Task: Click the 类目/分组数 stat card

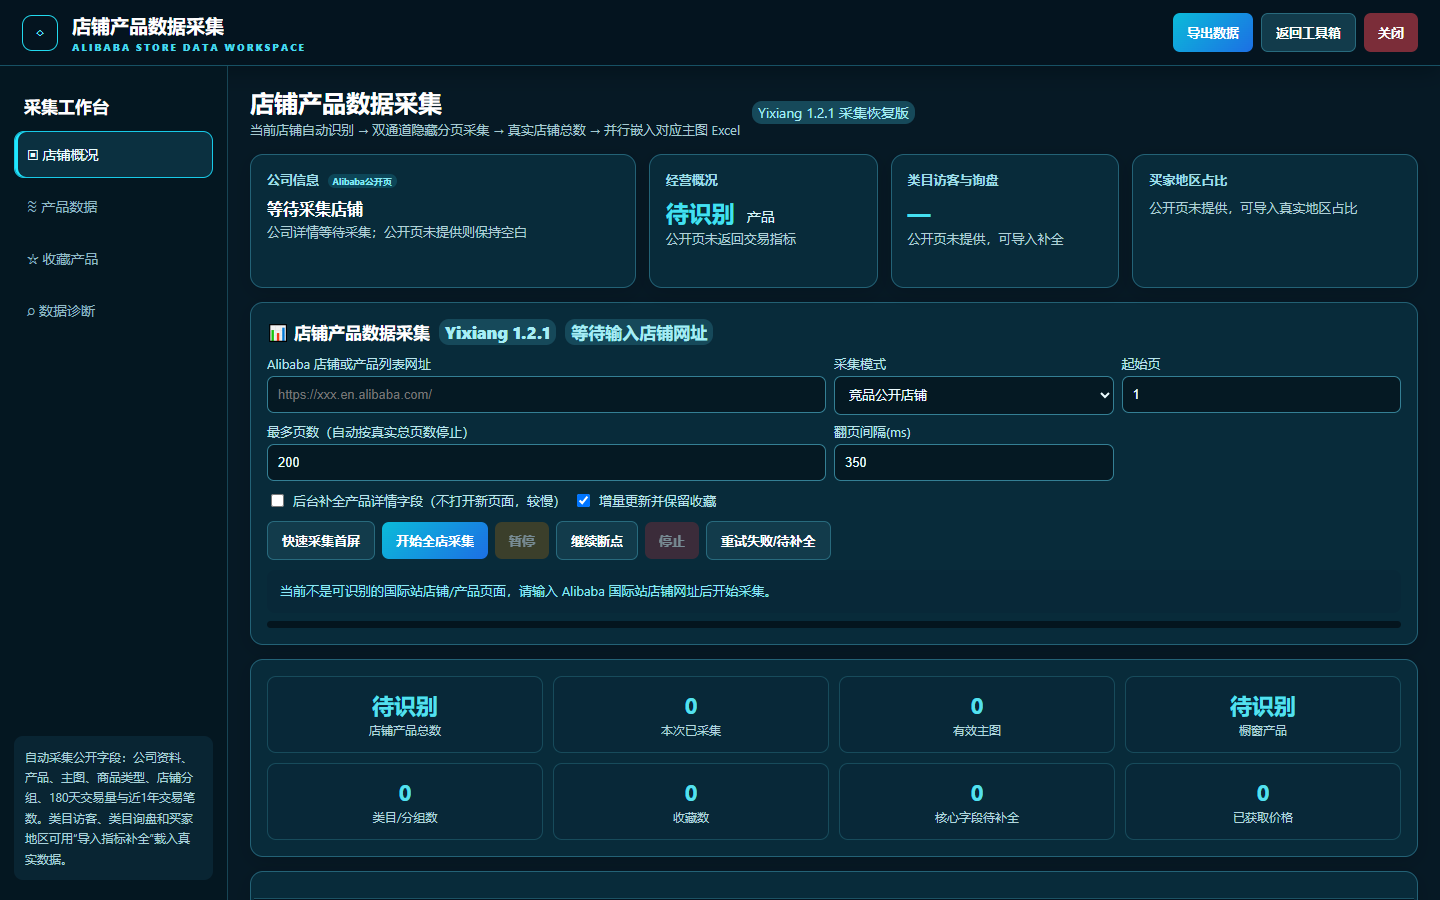Action: click(405, 802)
